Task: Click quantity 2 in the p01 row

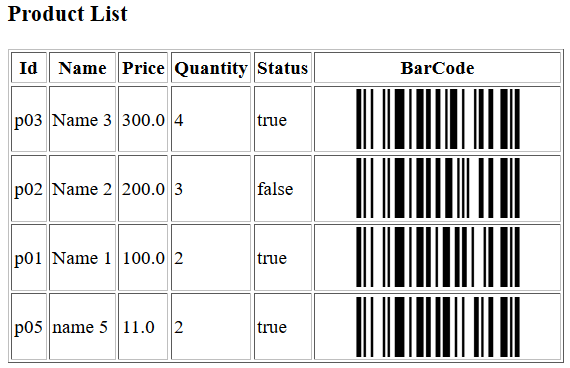Action: tap(211, 257)
